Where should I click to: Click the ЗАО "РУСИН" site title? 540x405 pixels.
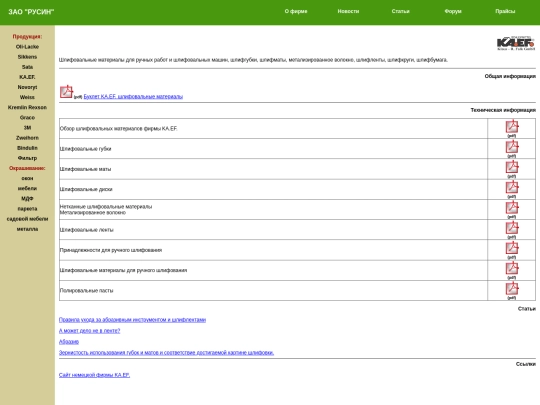[x=31, y=12]
